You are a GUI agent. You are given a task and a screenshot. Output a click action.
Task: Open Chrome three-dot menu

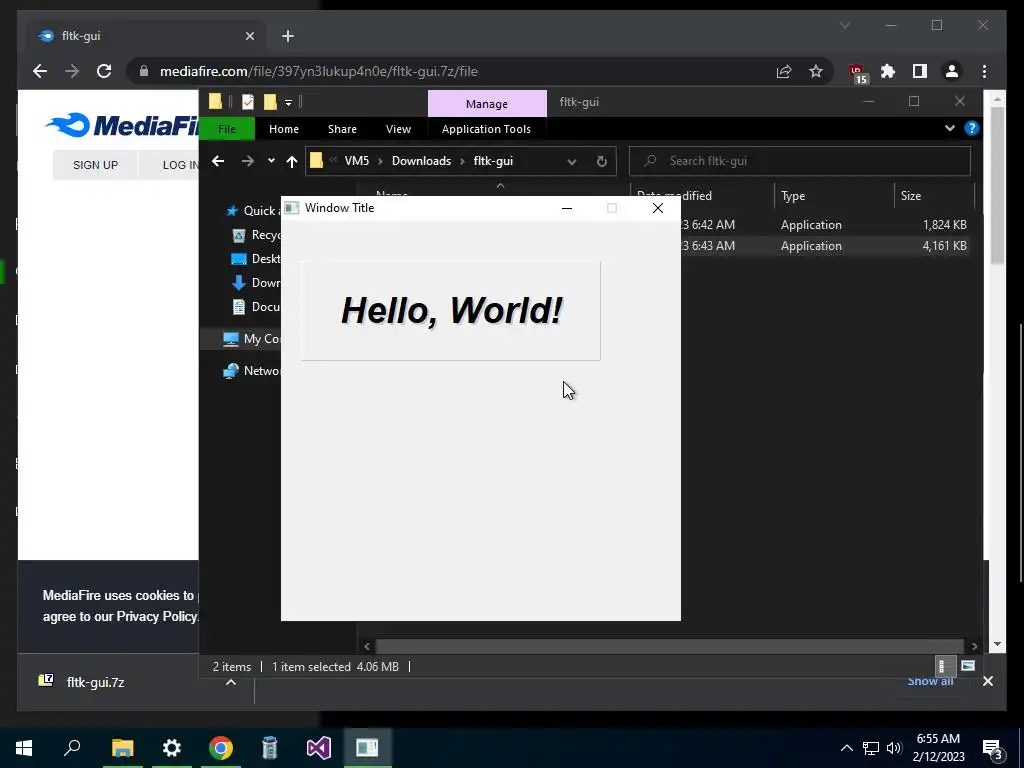tap(984, 71)
